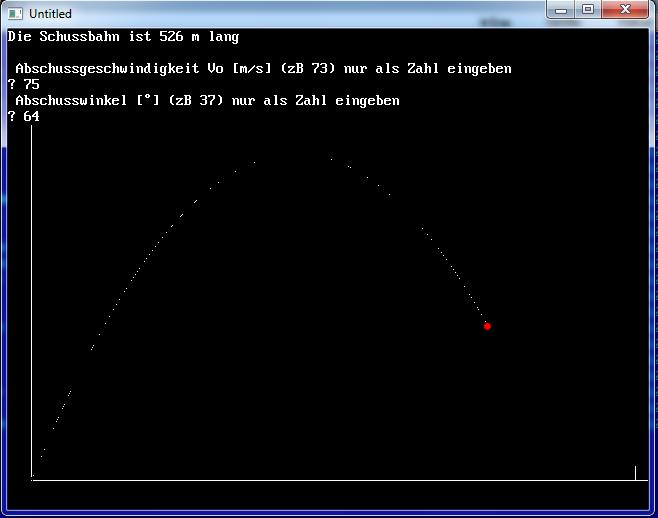Click the entered value '? 75'

[x=24, y=84]
